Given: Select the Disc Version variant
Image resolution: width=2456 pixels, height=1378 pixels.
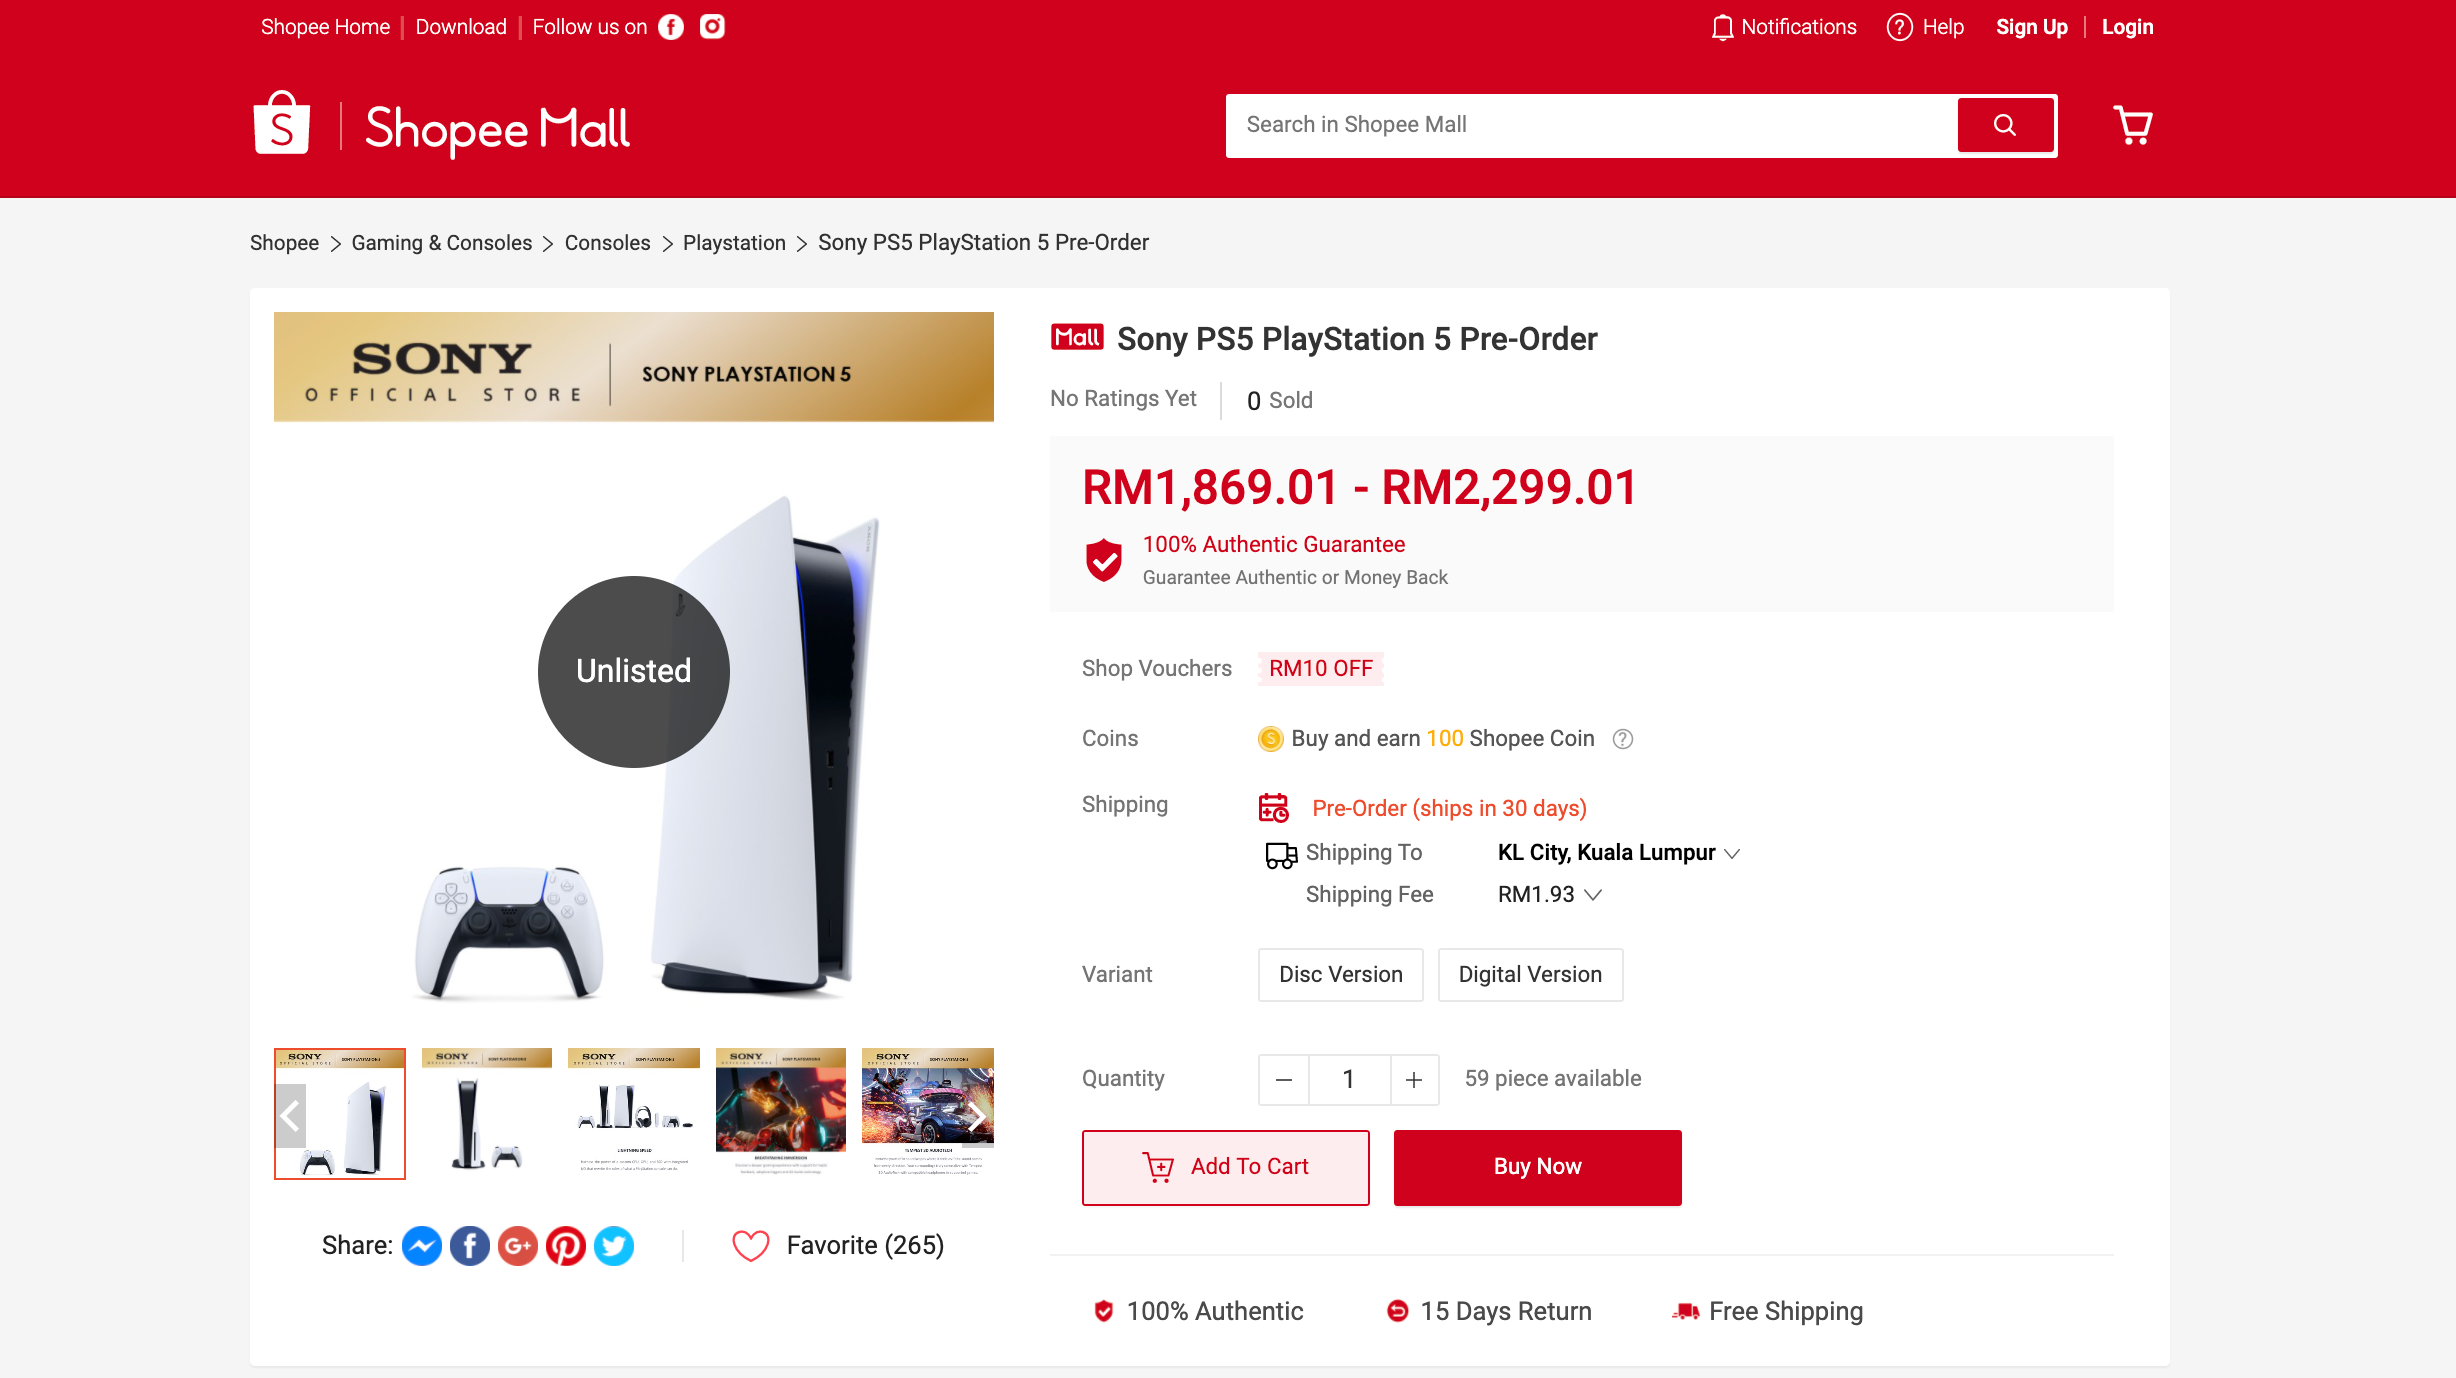Looking at the screenshot, I should pos(1341,975).
